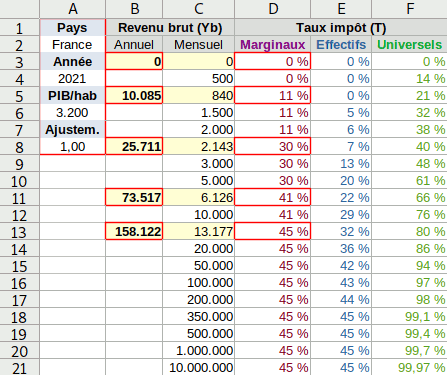Image resolution: width=447 pixels, height=375 pixels.
Task: Select effective rate '22 %' cell
Action: click(x=341, y=197)
